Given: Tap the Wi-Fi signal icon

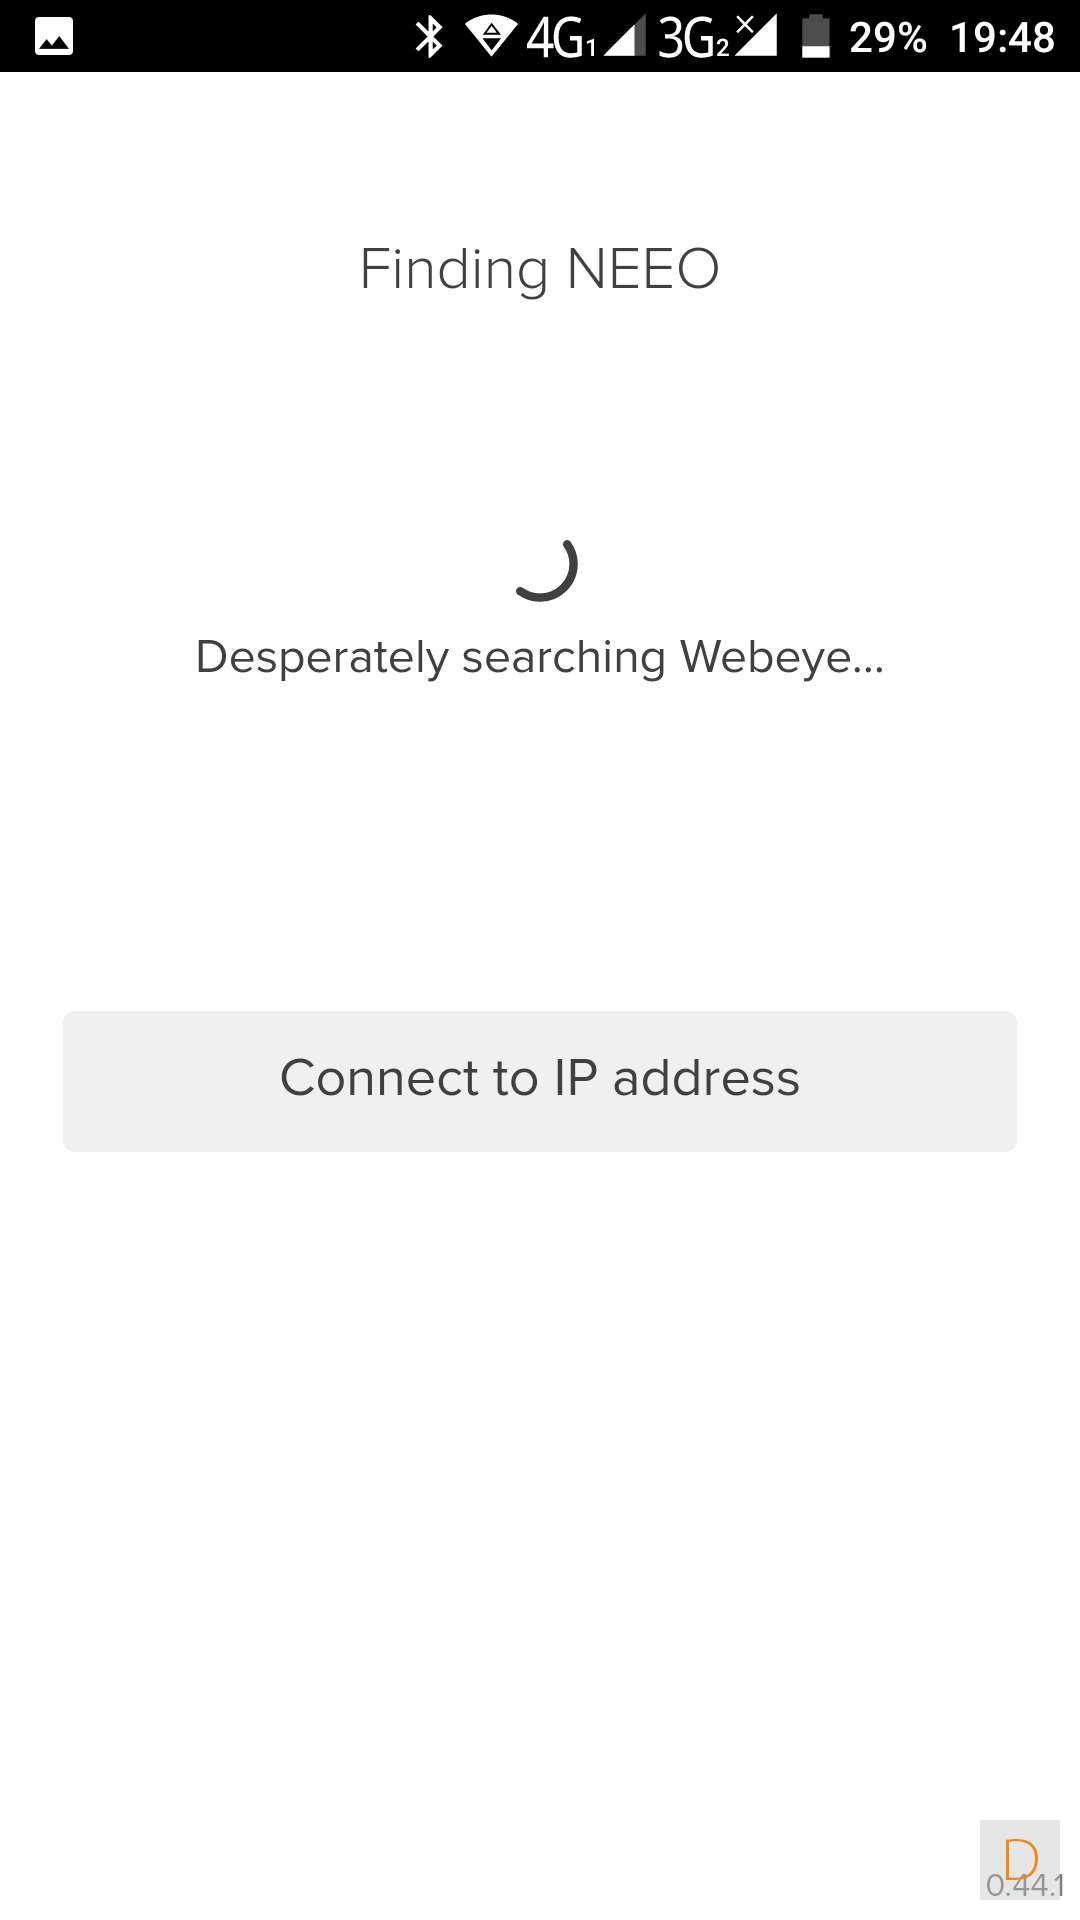Looking at the screenshot, I should (x=491, y=37).
